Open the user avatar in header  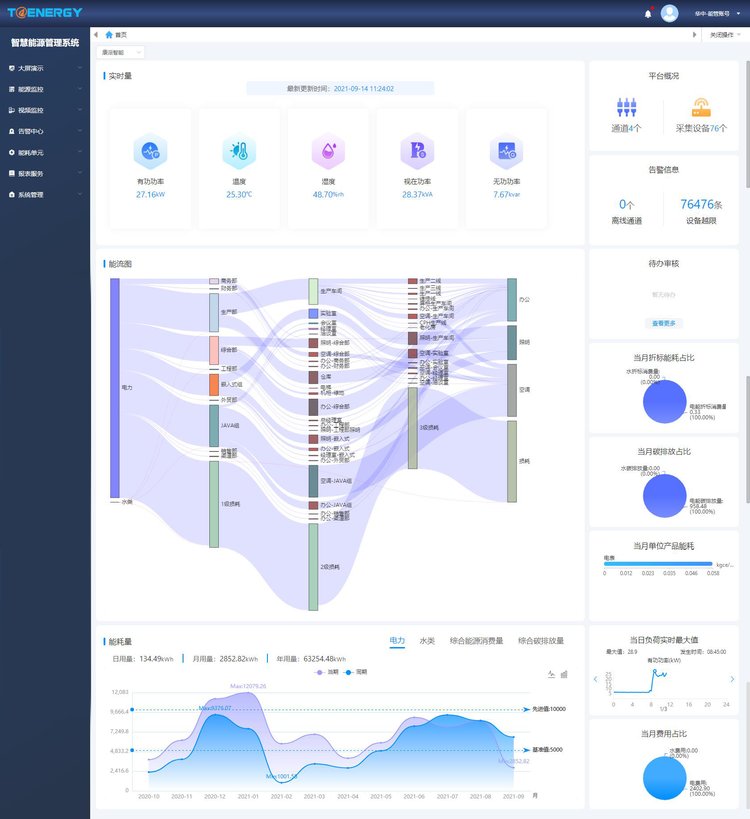[x=670, y=13]
